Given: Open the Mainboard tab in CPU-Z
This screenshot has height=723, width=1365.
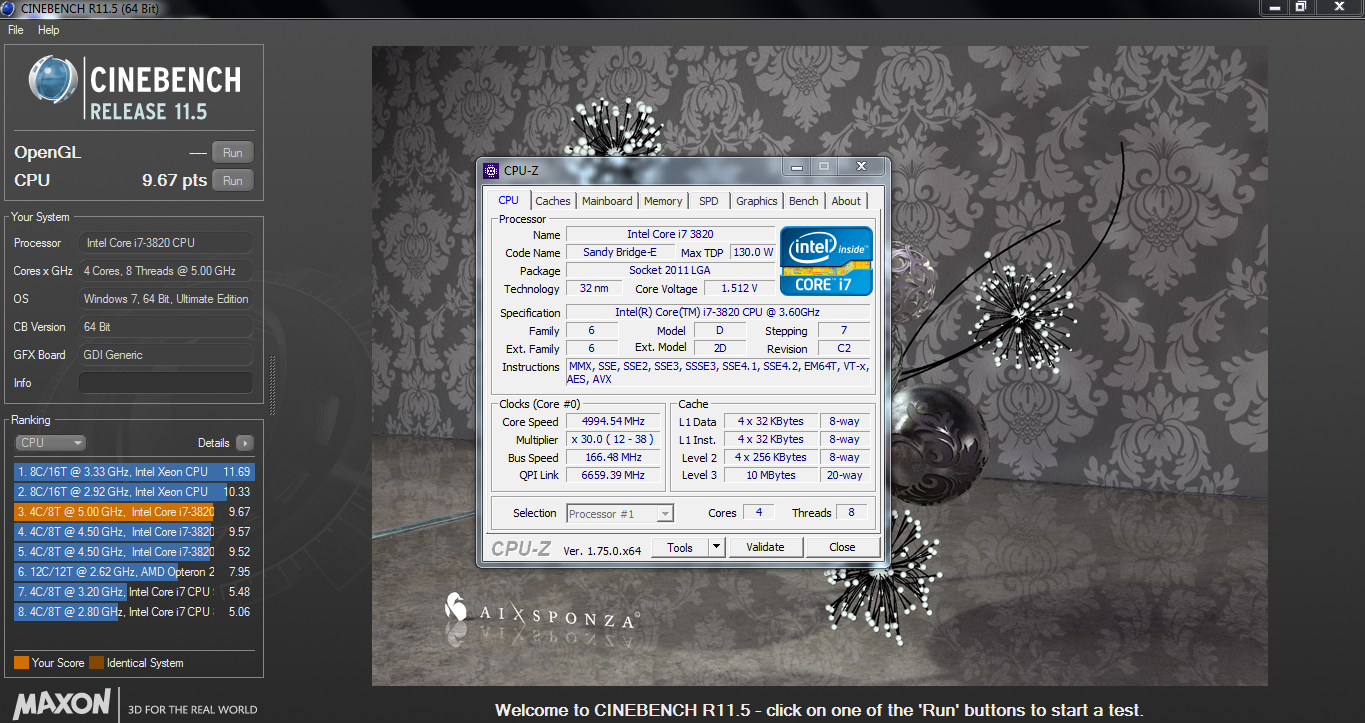Looking at the screenshot, I should point(607,201).
